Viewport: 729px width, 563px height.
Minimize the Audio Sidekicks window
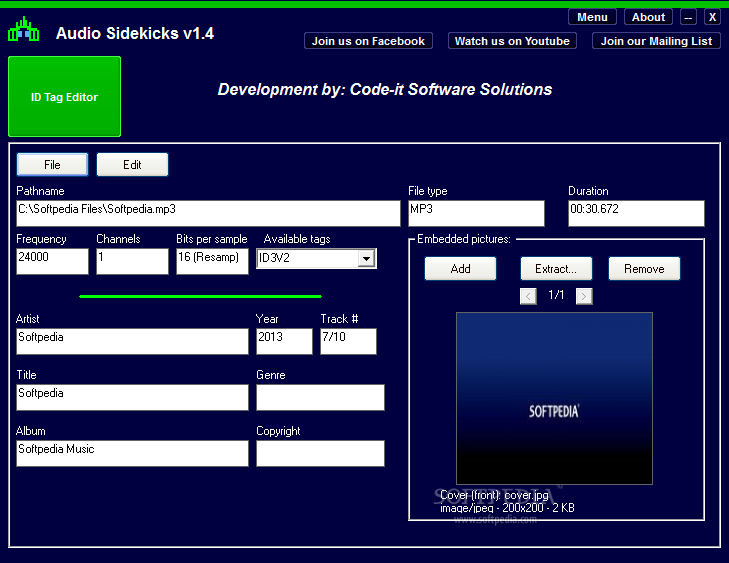point(688,17)
